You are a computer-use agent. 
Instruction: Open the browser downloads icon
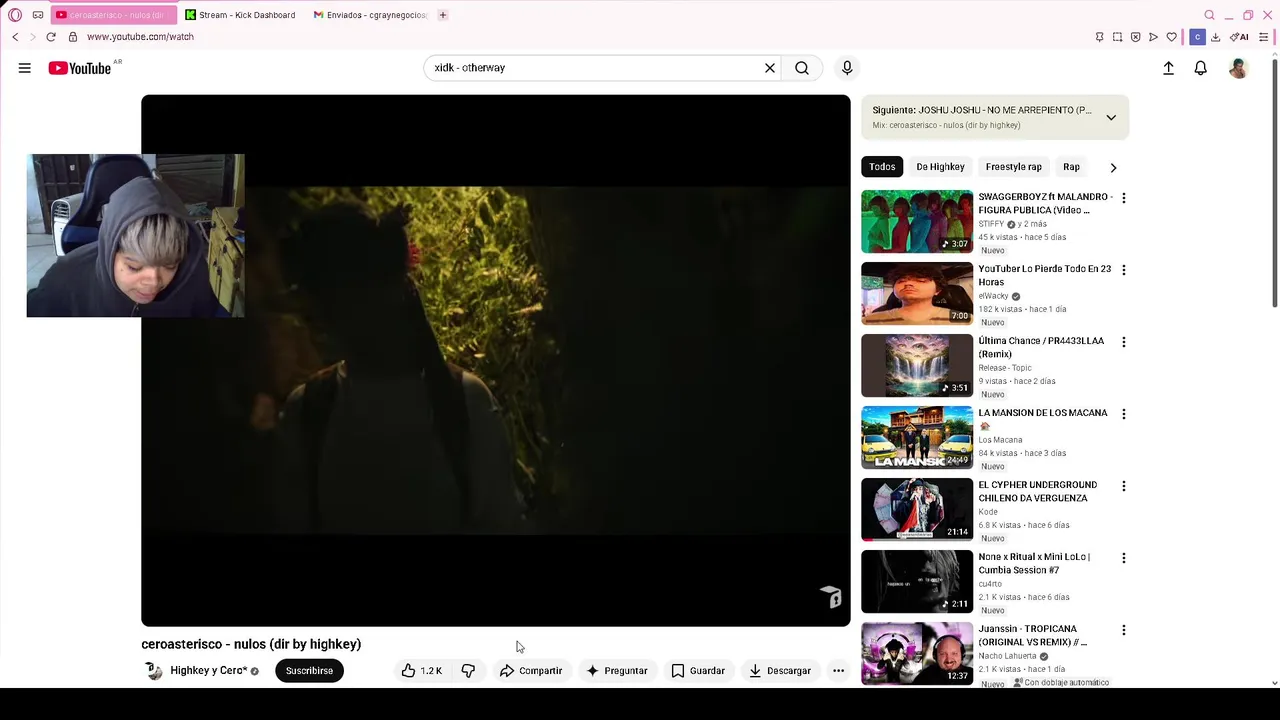coord(1215,37)
